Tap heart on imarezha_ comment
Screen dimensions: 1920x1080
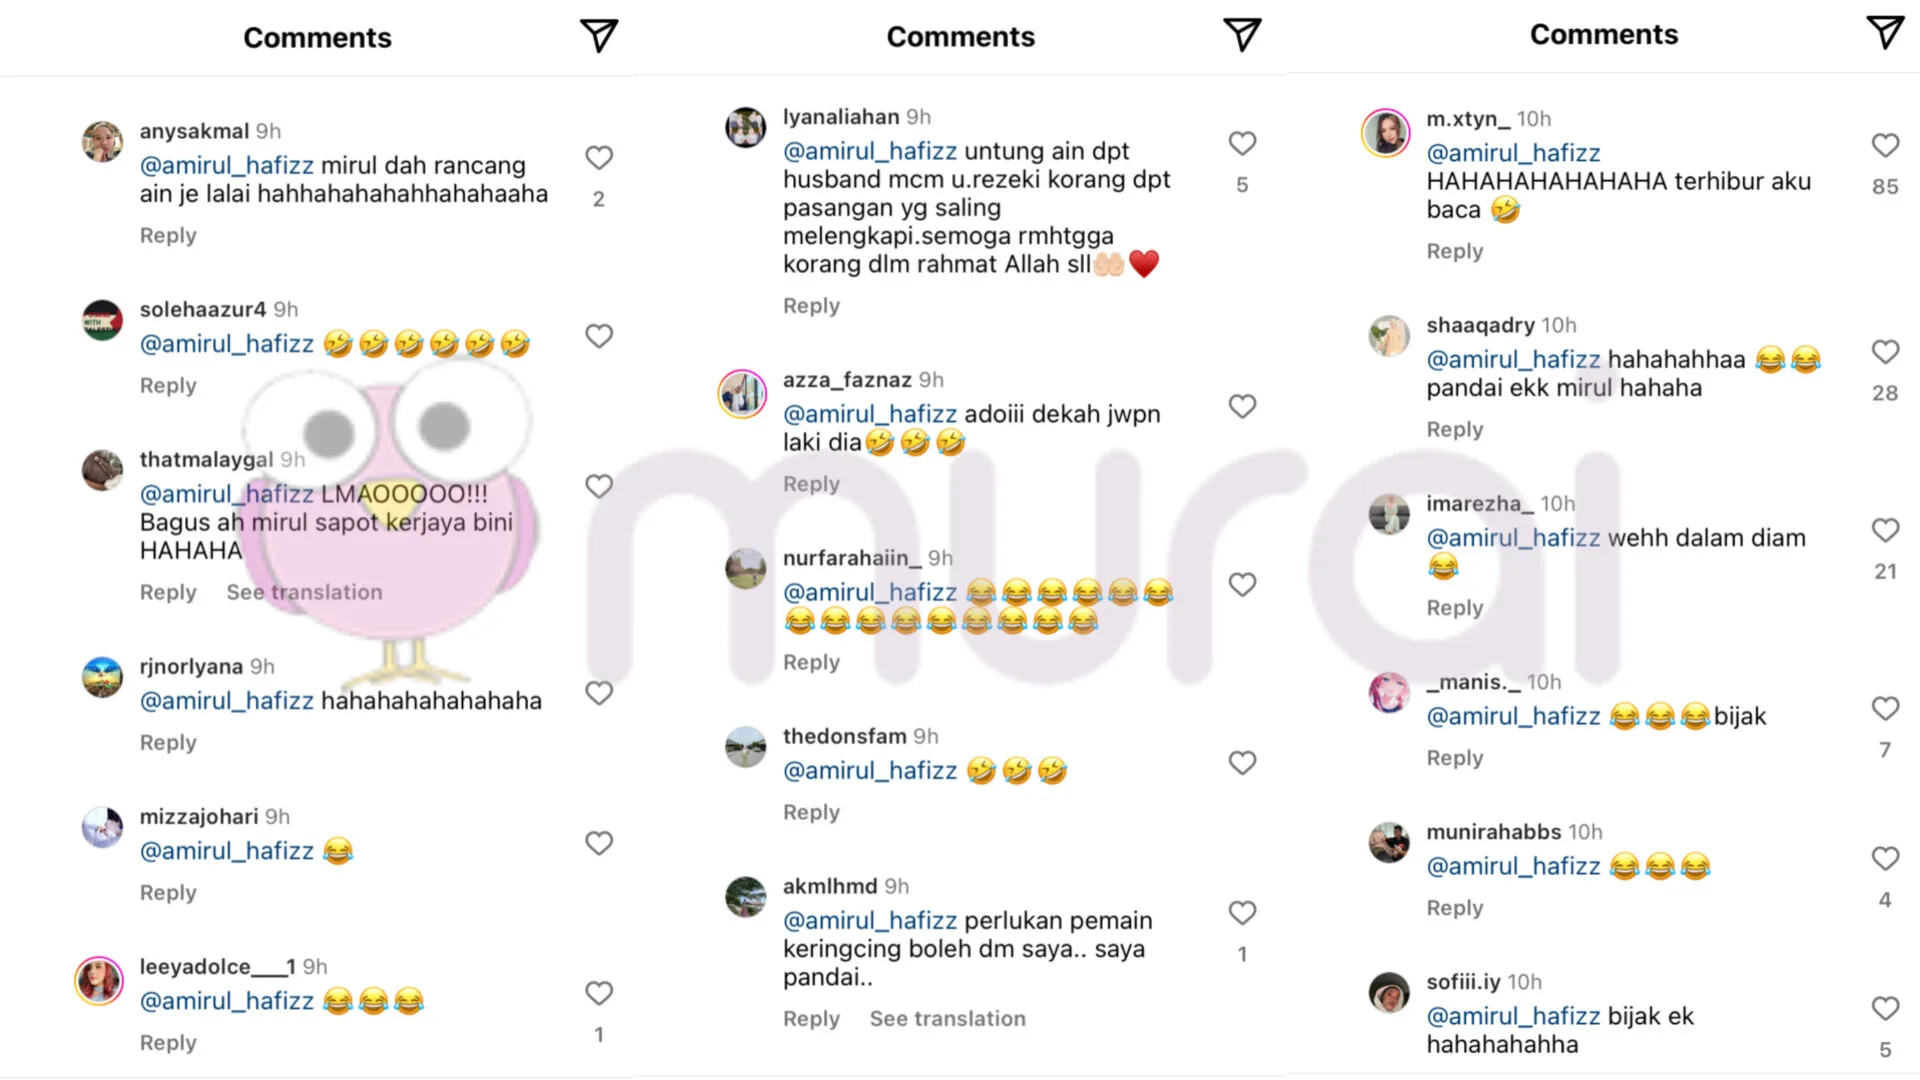(x=1885, y=530)
